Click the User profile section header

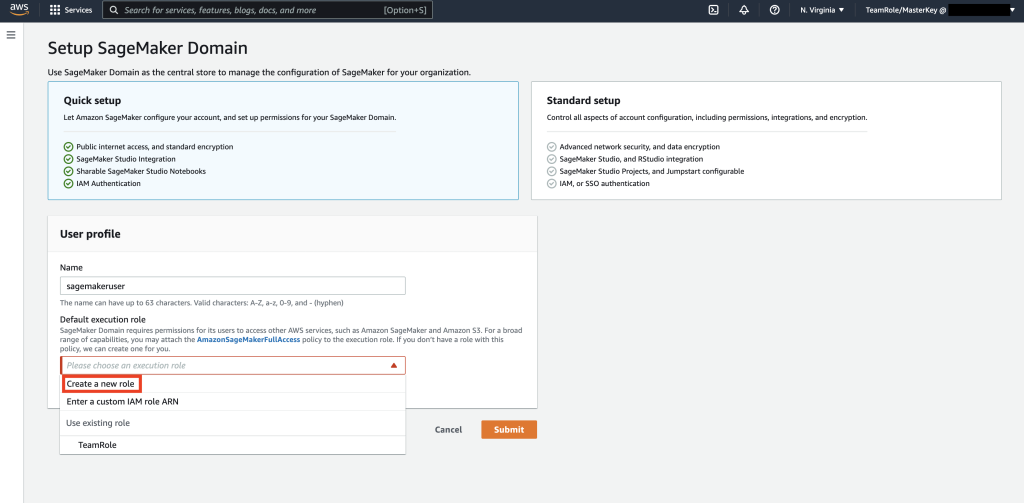pyautogui.click(x=90, y=234)
